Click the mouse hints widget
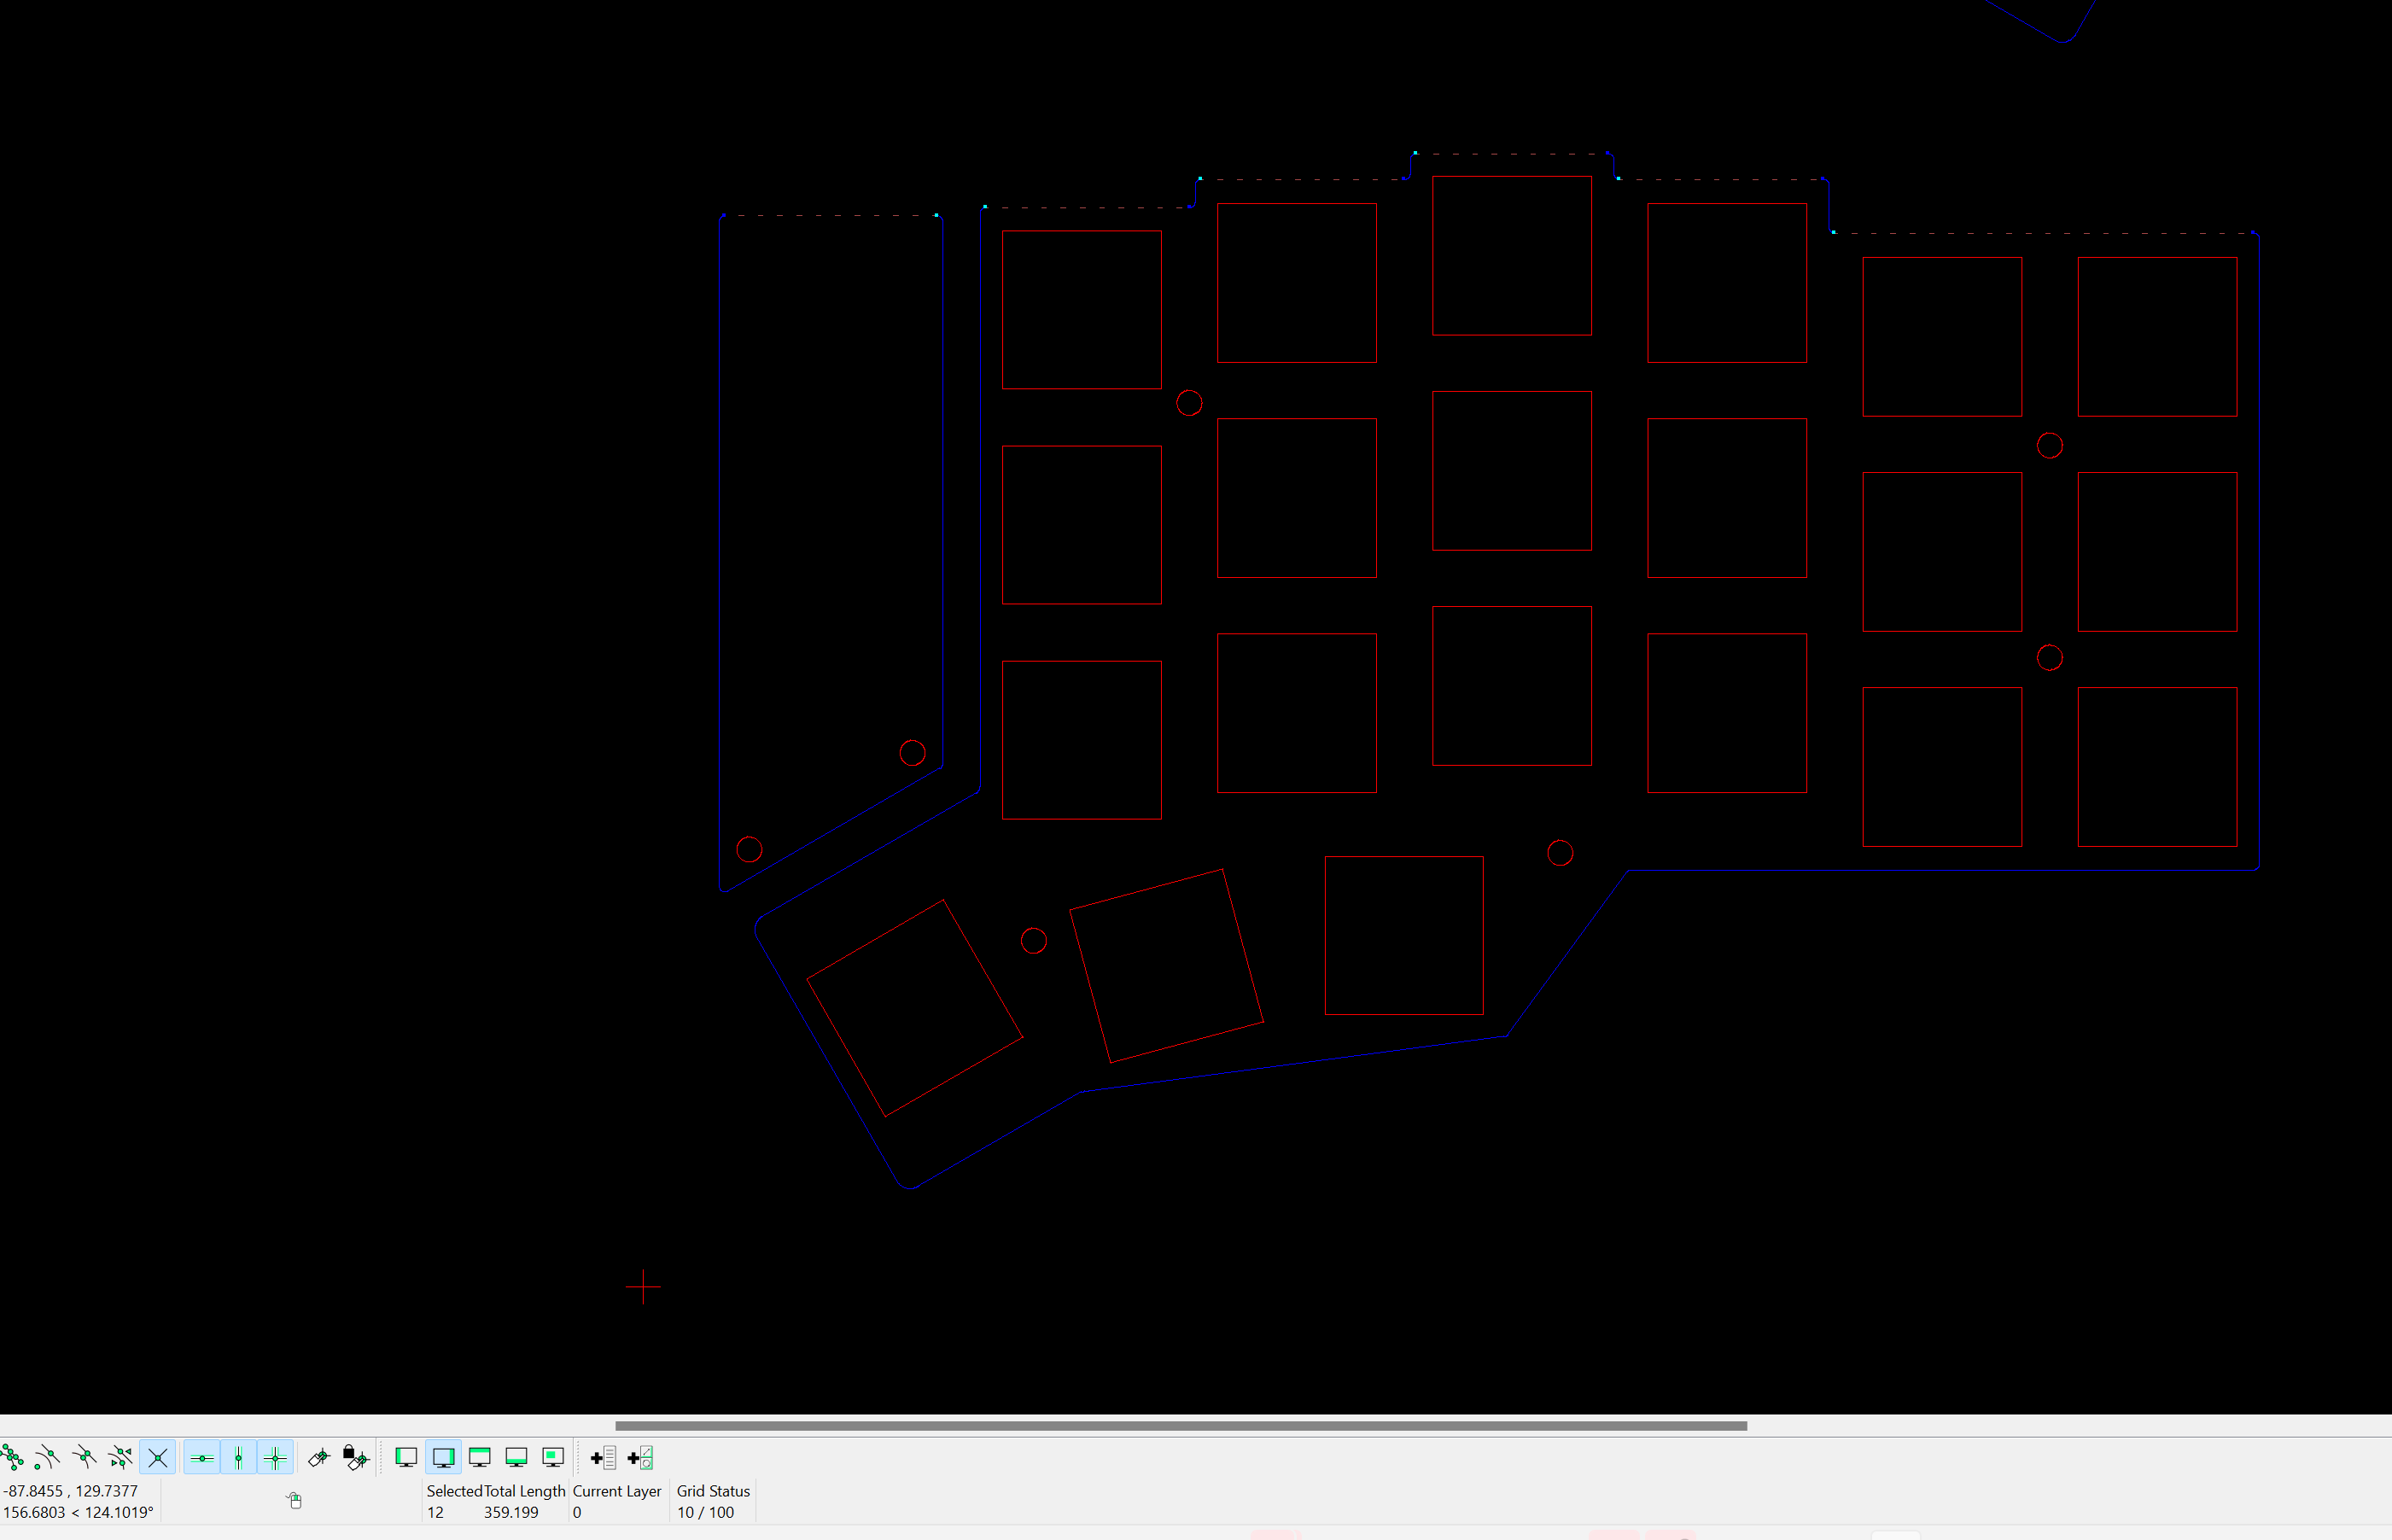The width and height of the screenshot is (2392, 1540). click(x=295, y=1499)
